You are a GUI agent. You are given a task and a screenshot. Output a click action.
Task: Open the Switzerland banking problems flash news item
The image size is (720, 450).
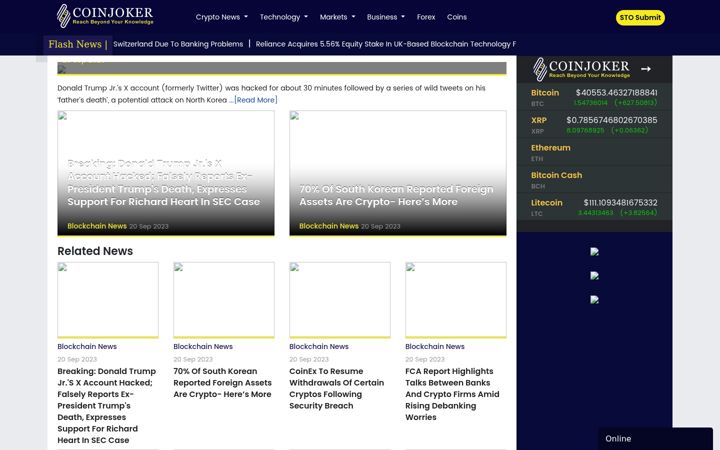coord(178,44)
